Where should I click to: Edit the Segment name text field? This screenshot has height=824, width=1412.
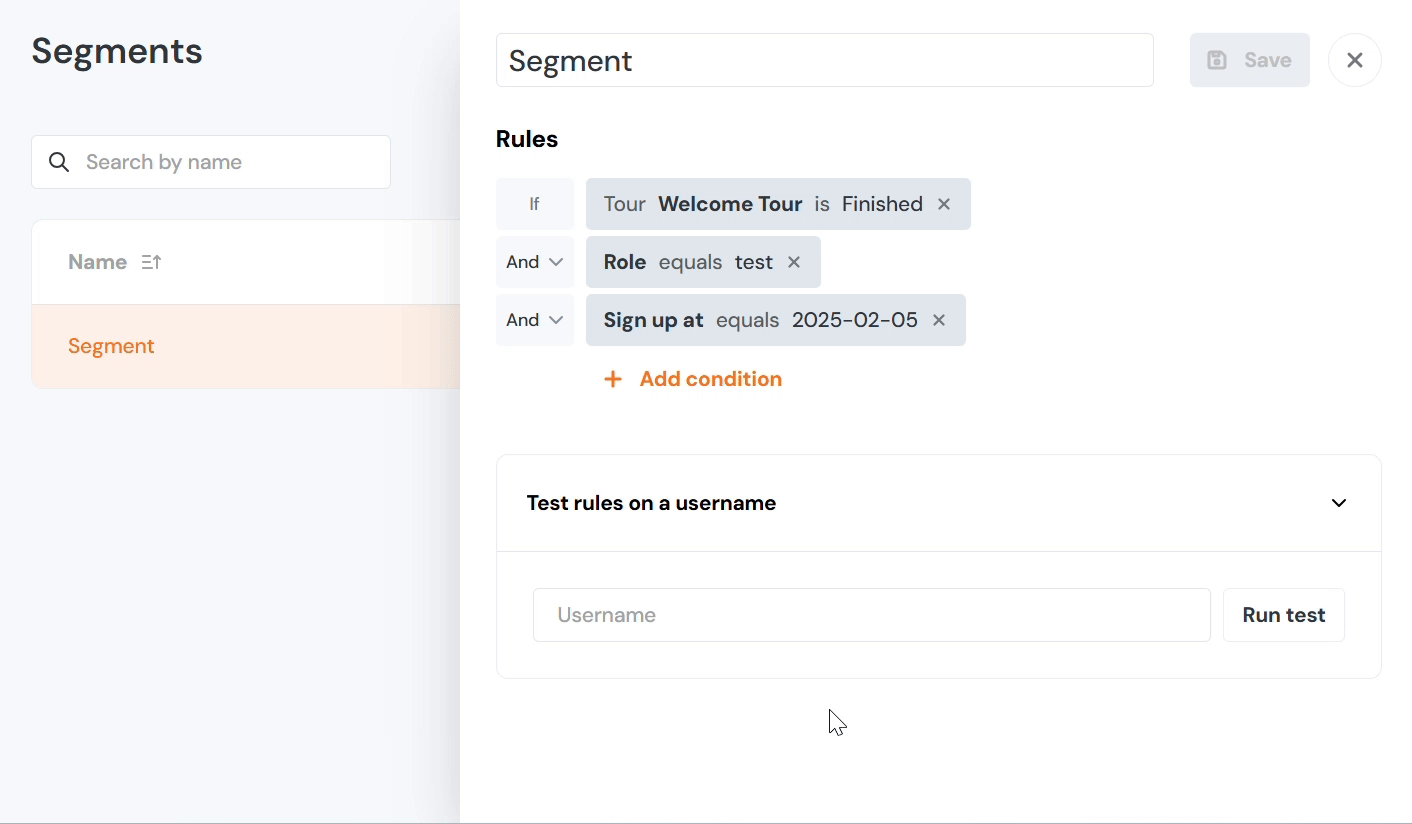[x=824, y=60]
